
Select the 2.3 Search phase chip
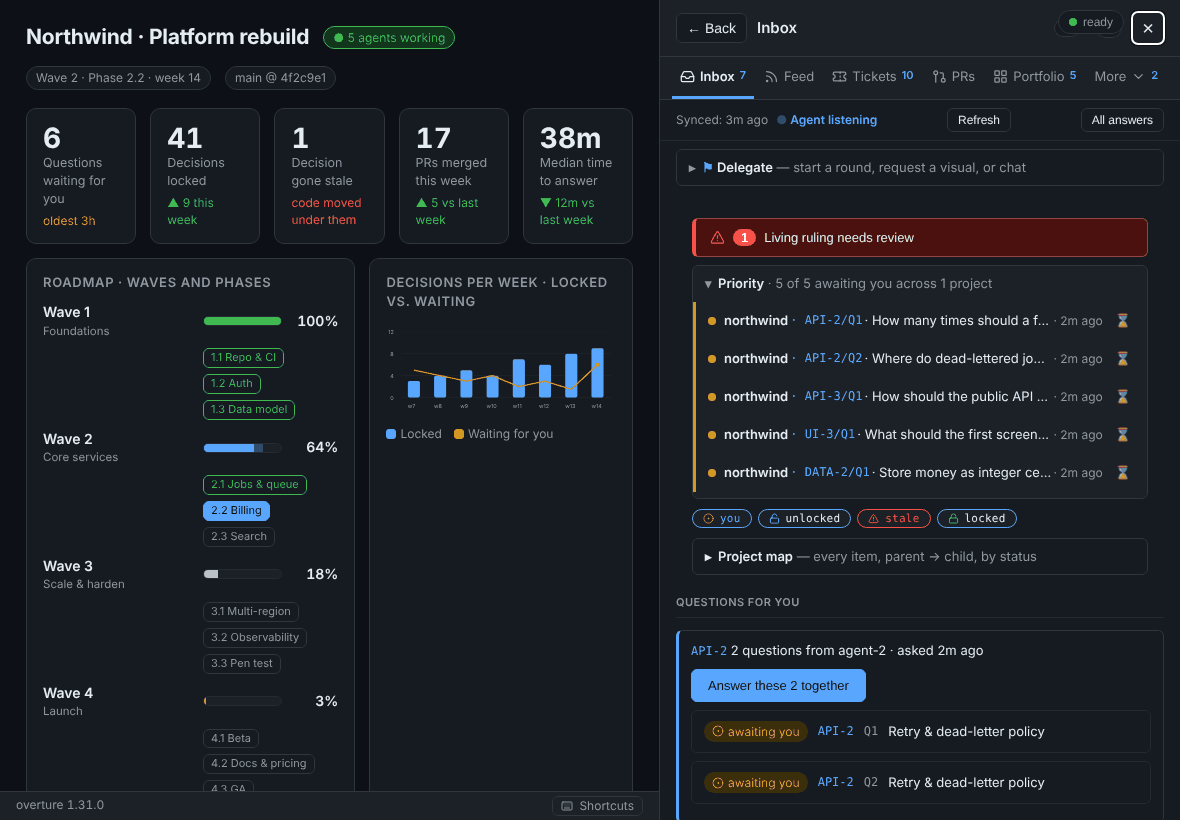pyautogui.click(x=239, y=536)
